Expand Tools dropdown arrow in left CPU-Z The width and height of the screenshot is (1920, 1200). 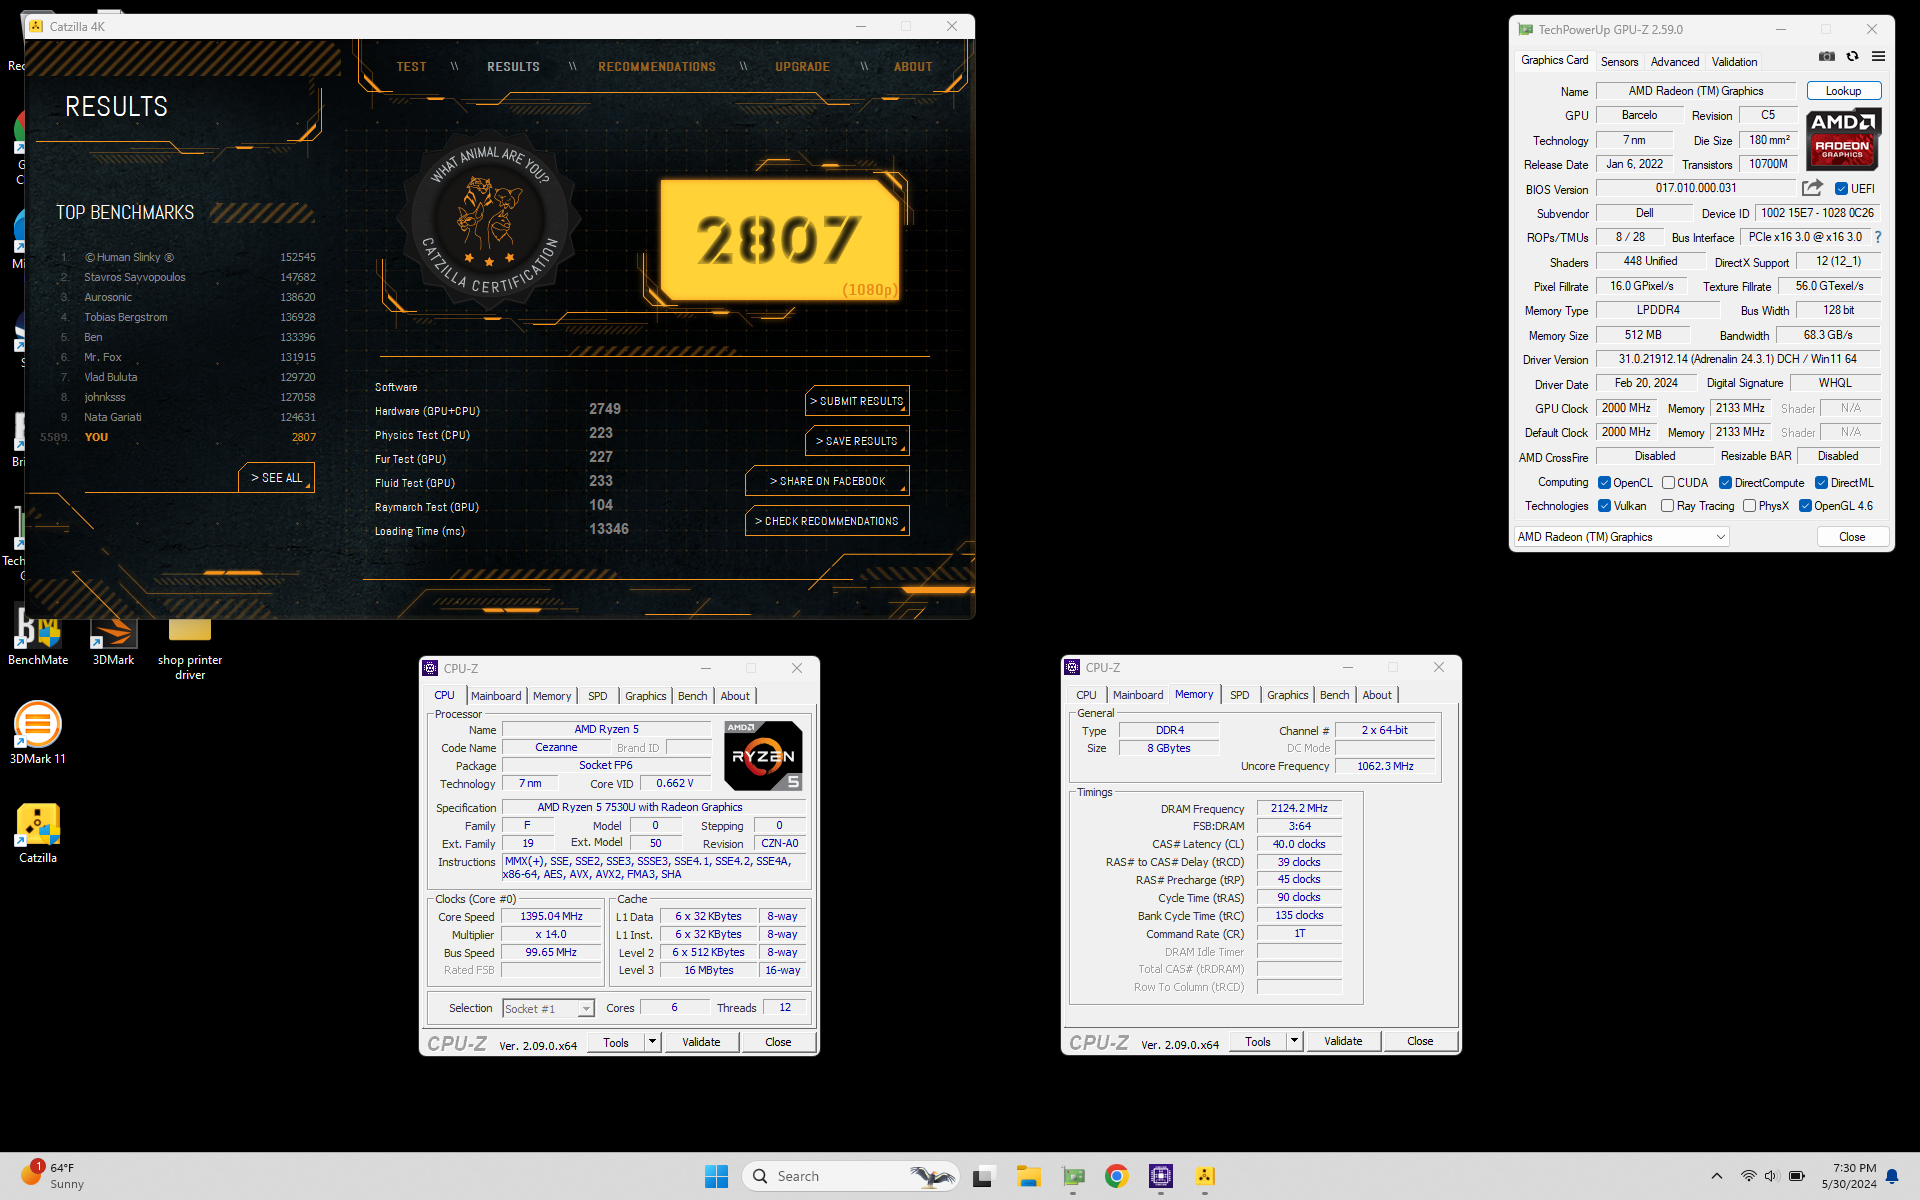pyautogui.click(x=652, y=1042)
